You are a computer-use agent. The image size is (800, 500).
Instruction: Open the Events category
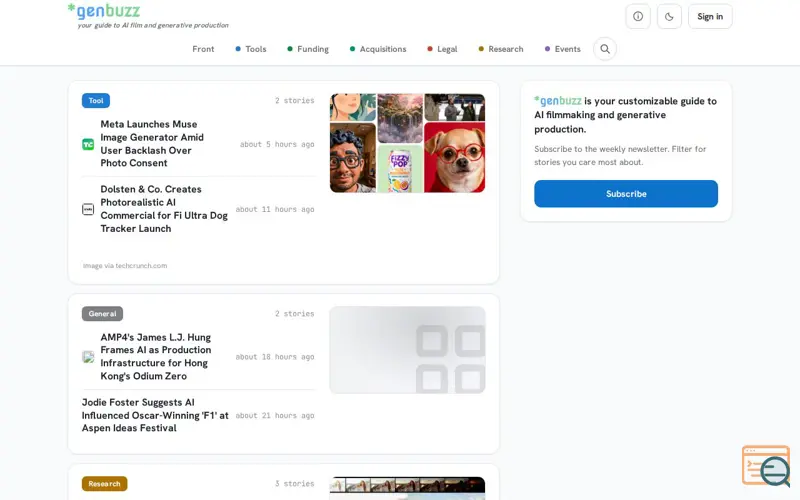coord(563,49)
